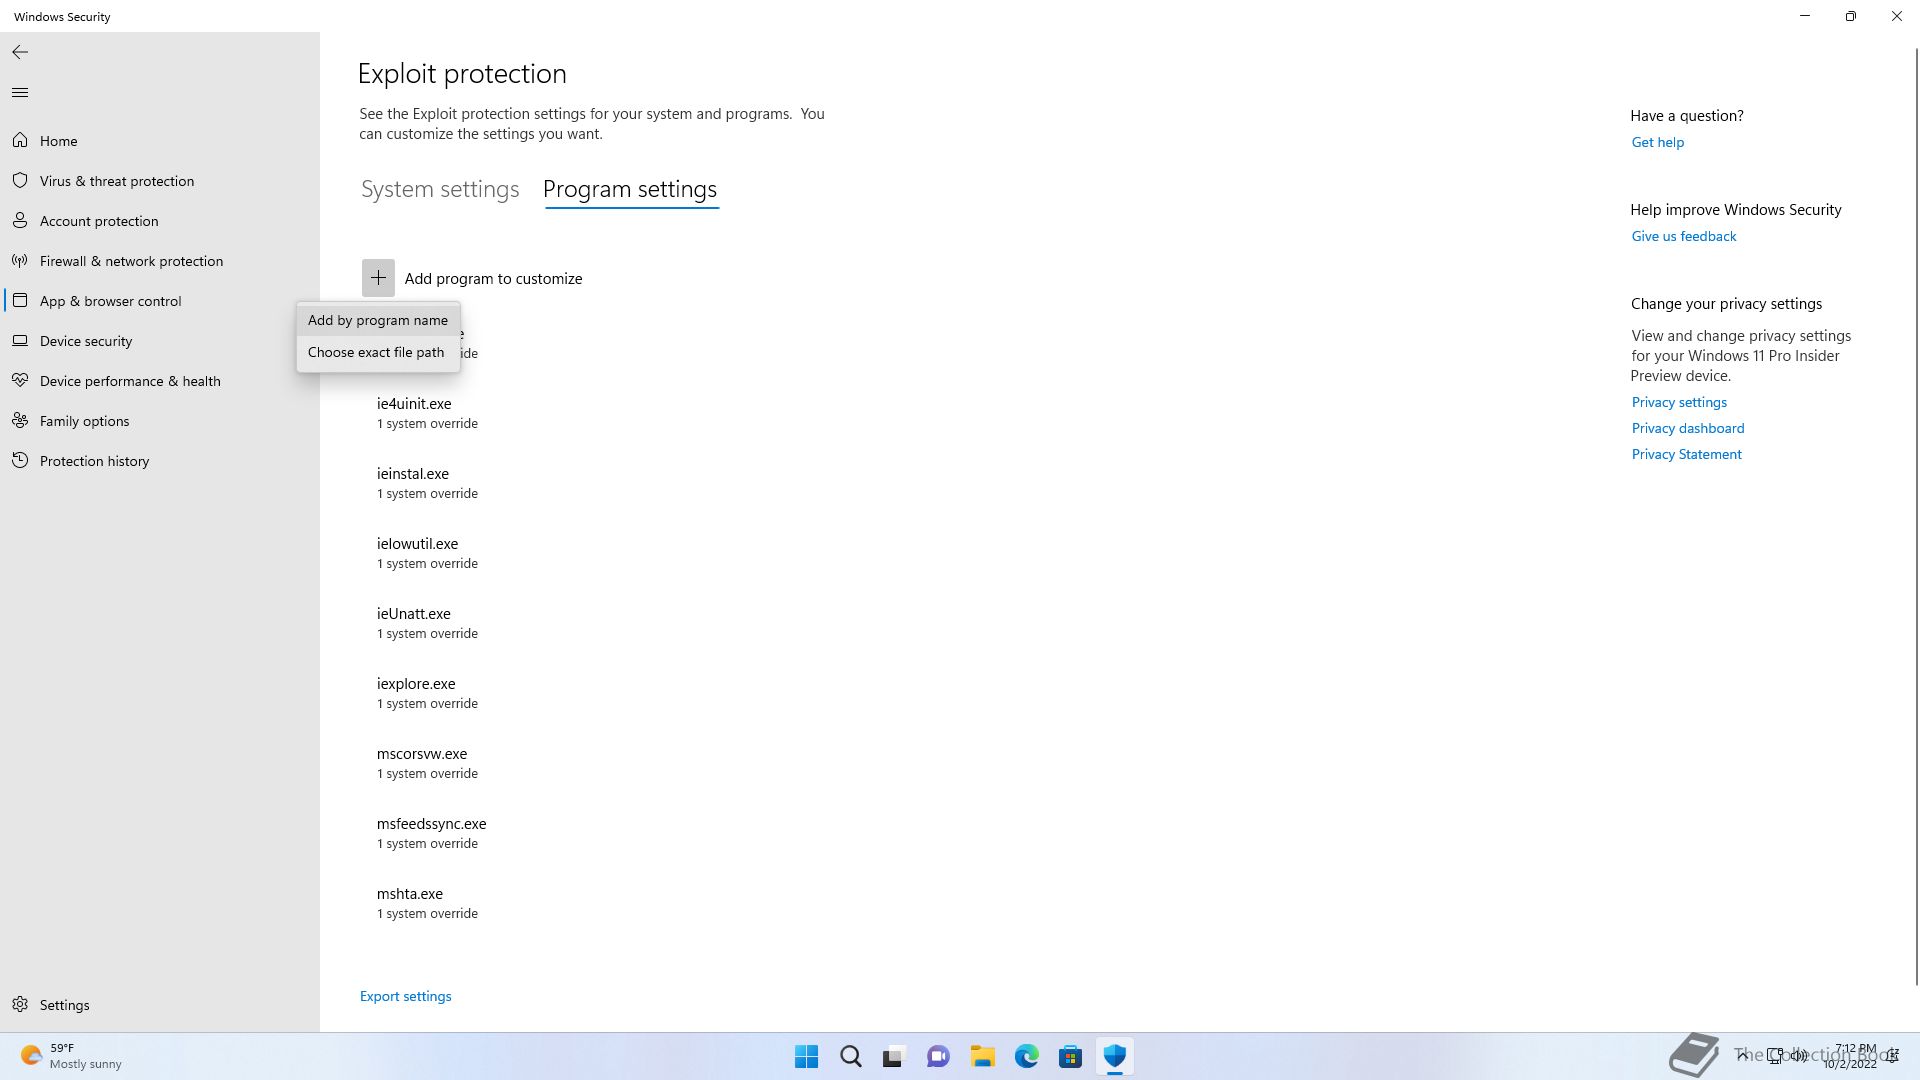Open Device security section

pyautogui.click(x=86, y=341)
